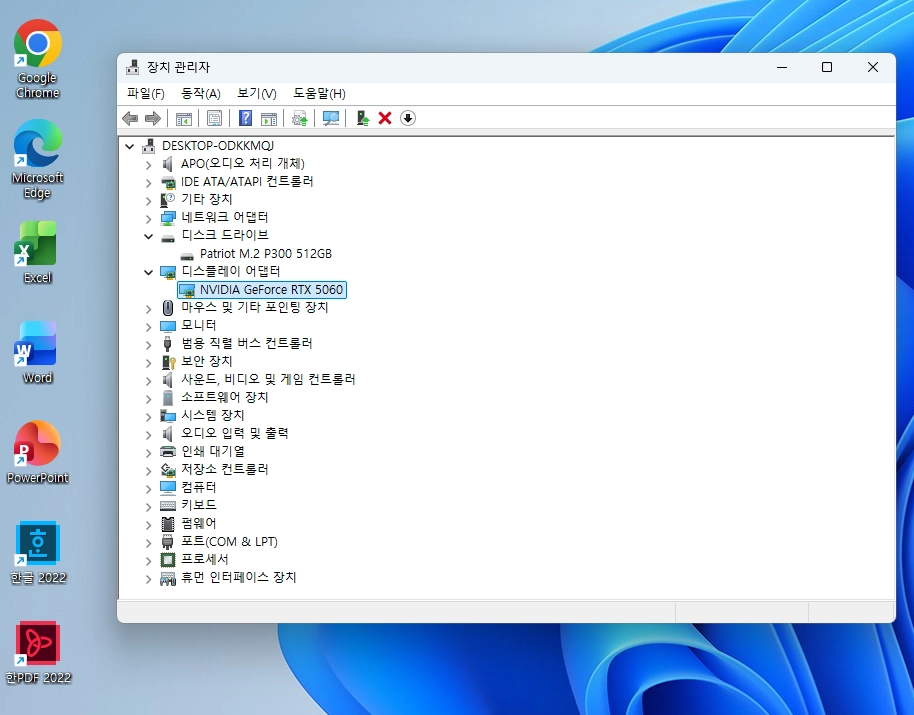Expand the 소프트웨어 장치 category
This screenshot has height=715, width=914.
coord(149,399)
